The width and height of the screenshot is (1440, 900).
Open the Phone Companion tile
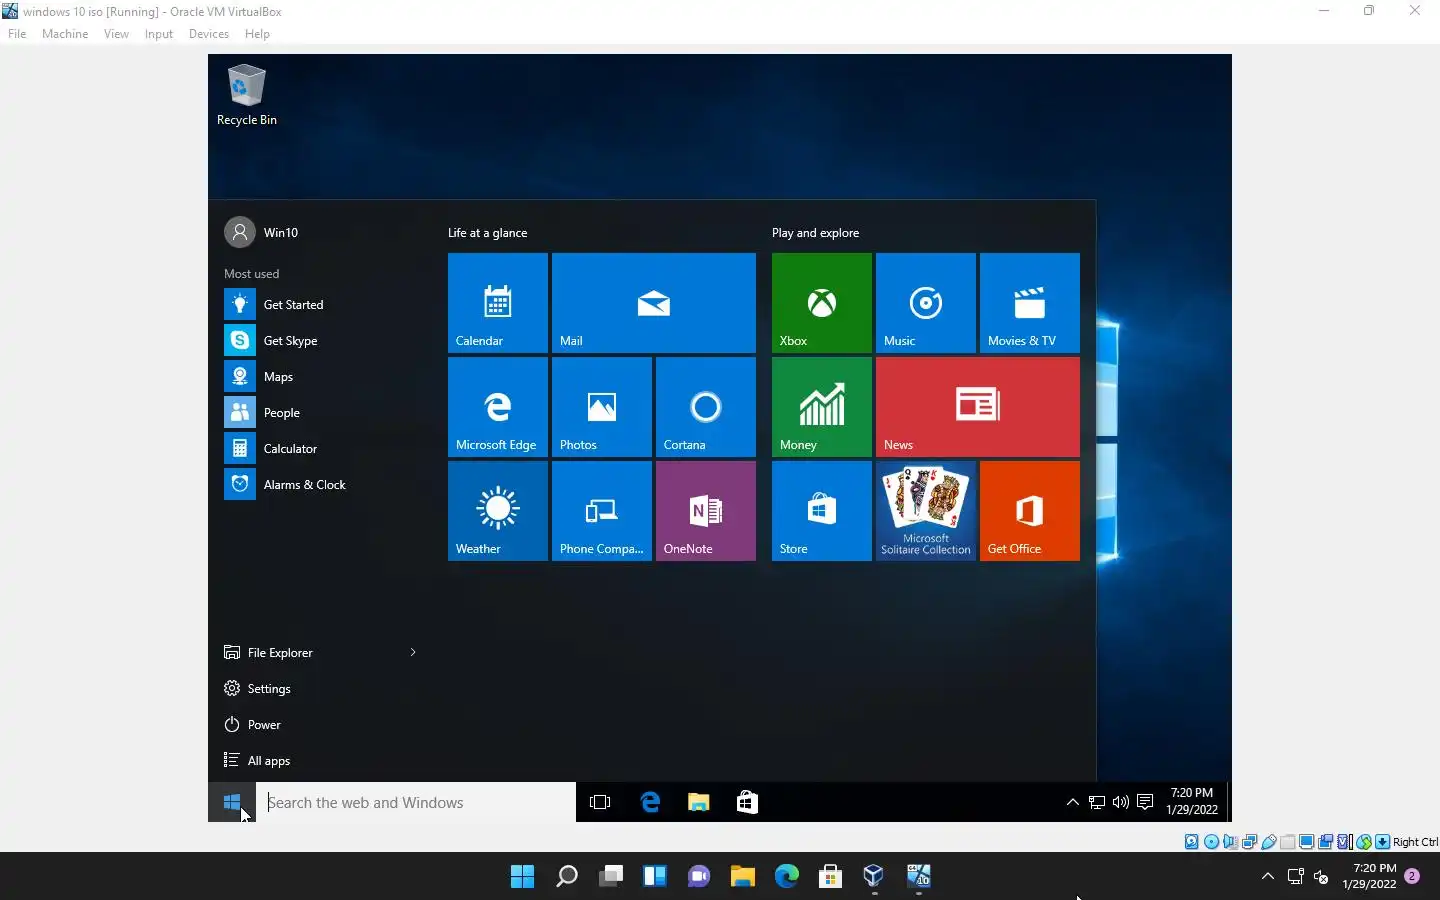602,511
